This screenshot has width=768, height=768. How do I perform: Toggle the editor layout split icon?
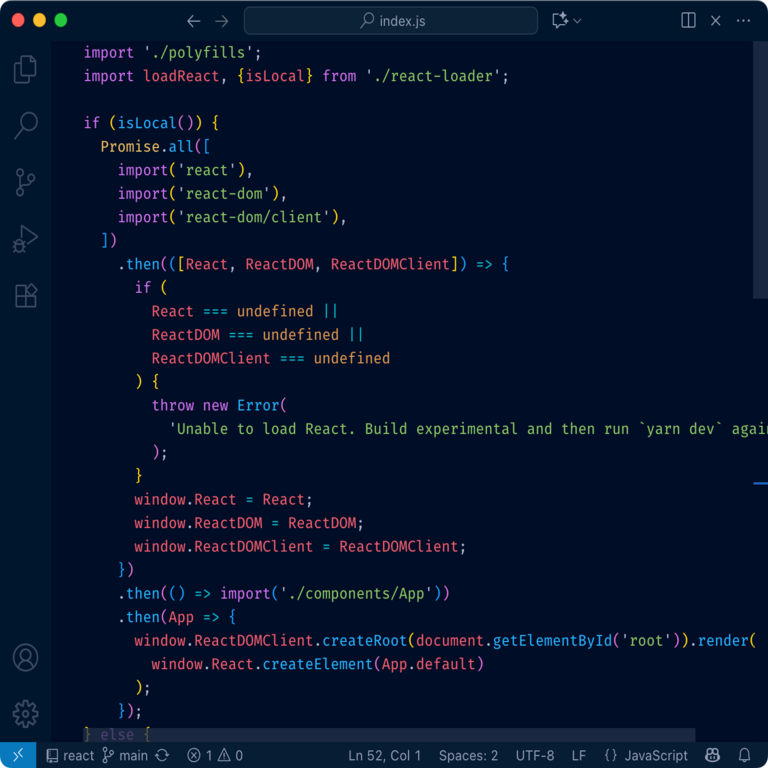tap(689, 20)
